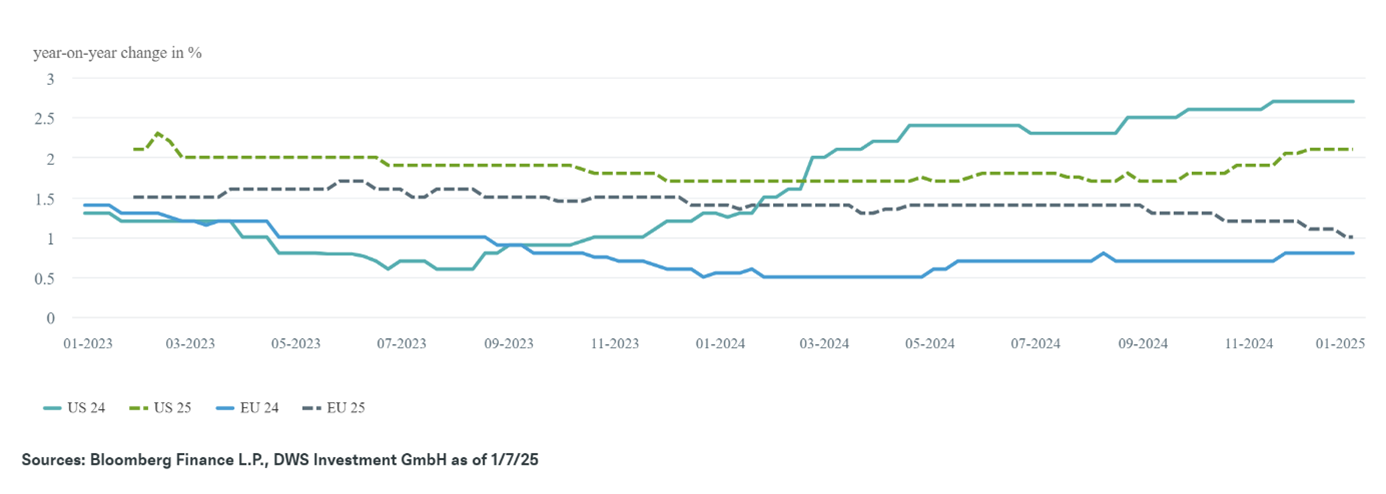Screen dimensions: 1386x494
Task: Click the early-2023 peak of the US 25 line
Action: 158,133
